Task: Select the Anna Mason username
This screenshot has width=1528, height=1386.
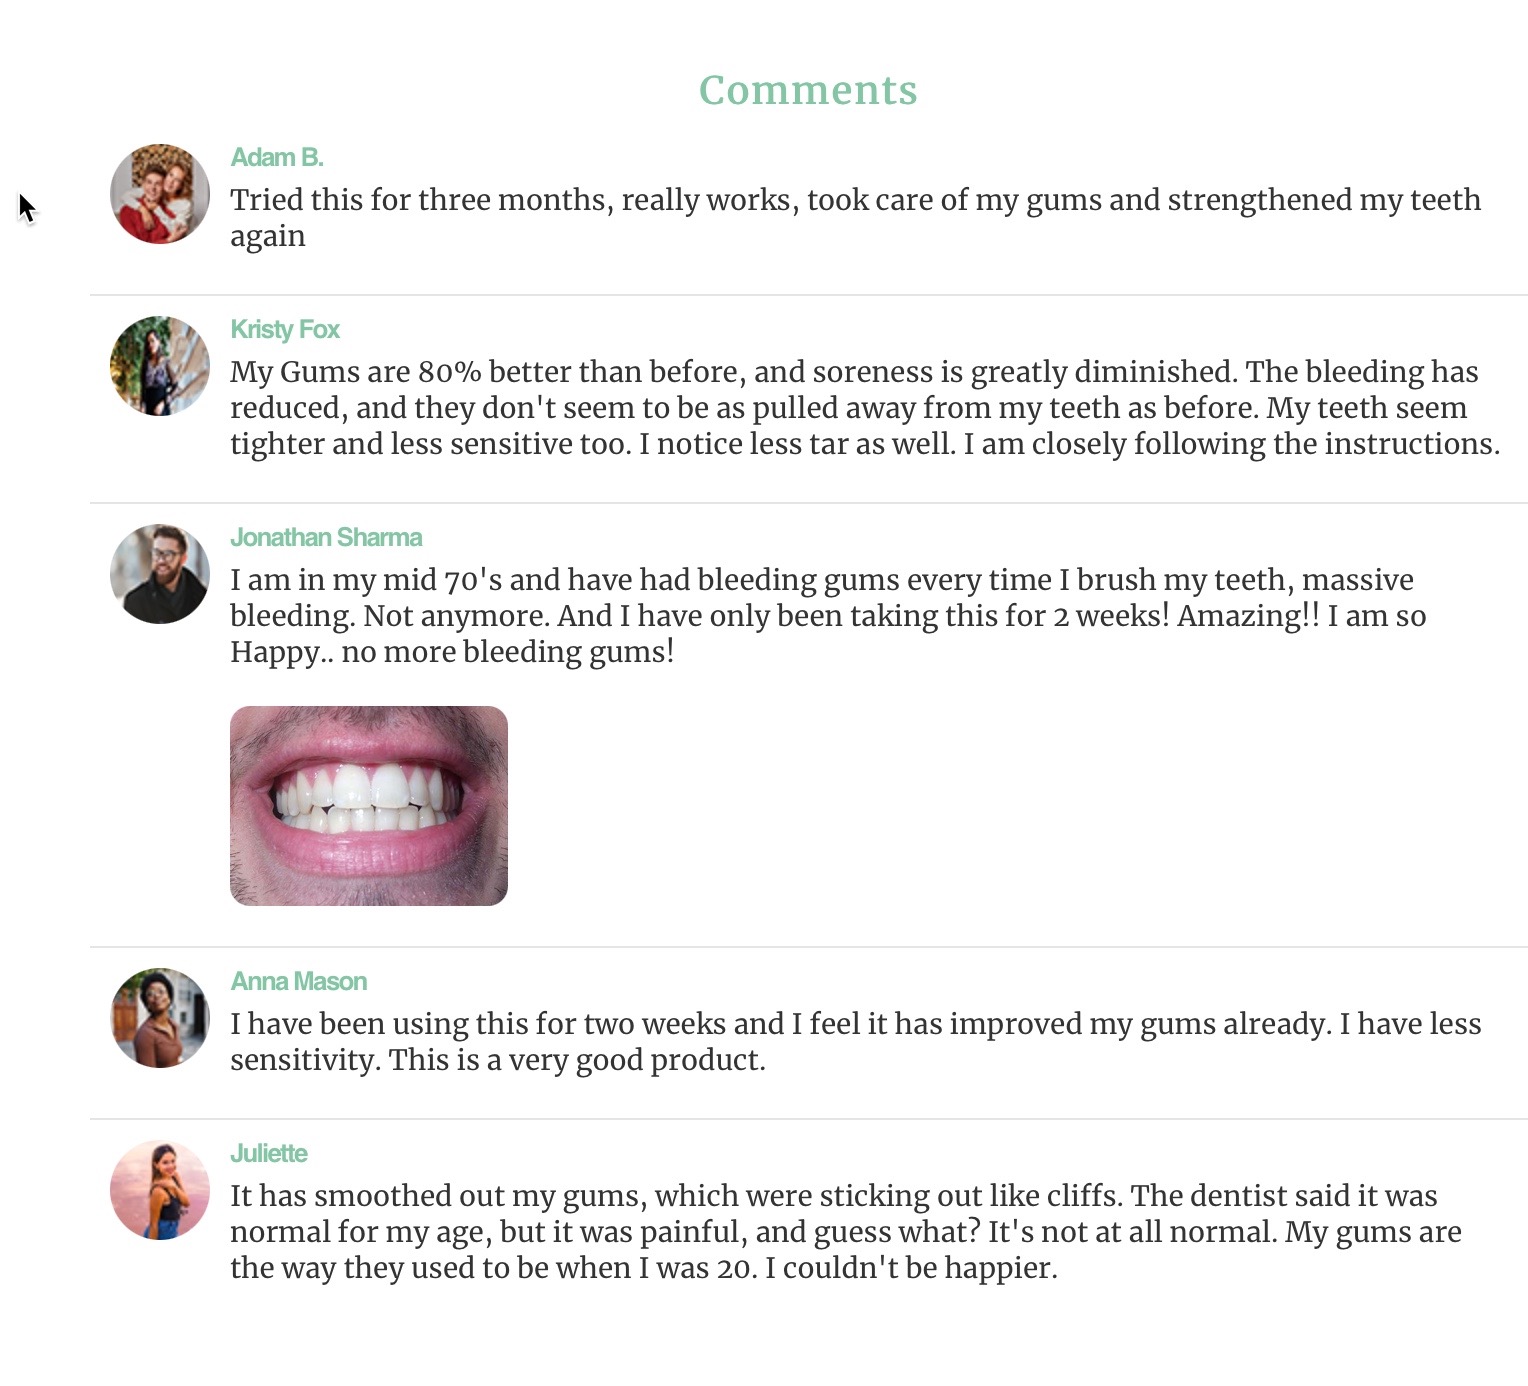Action: coord(298,982)
